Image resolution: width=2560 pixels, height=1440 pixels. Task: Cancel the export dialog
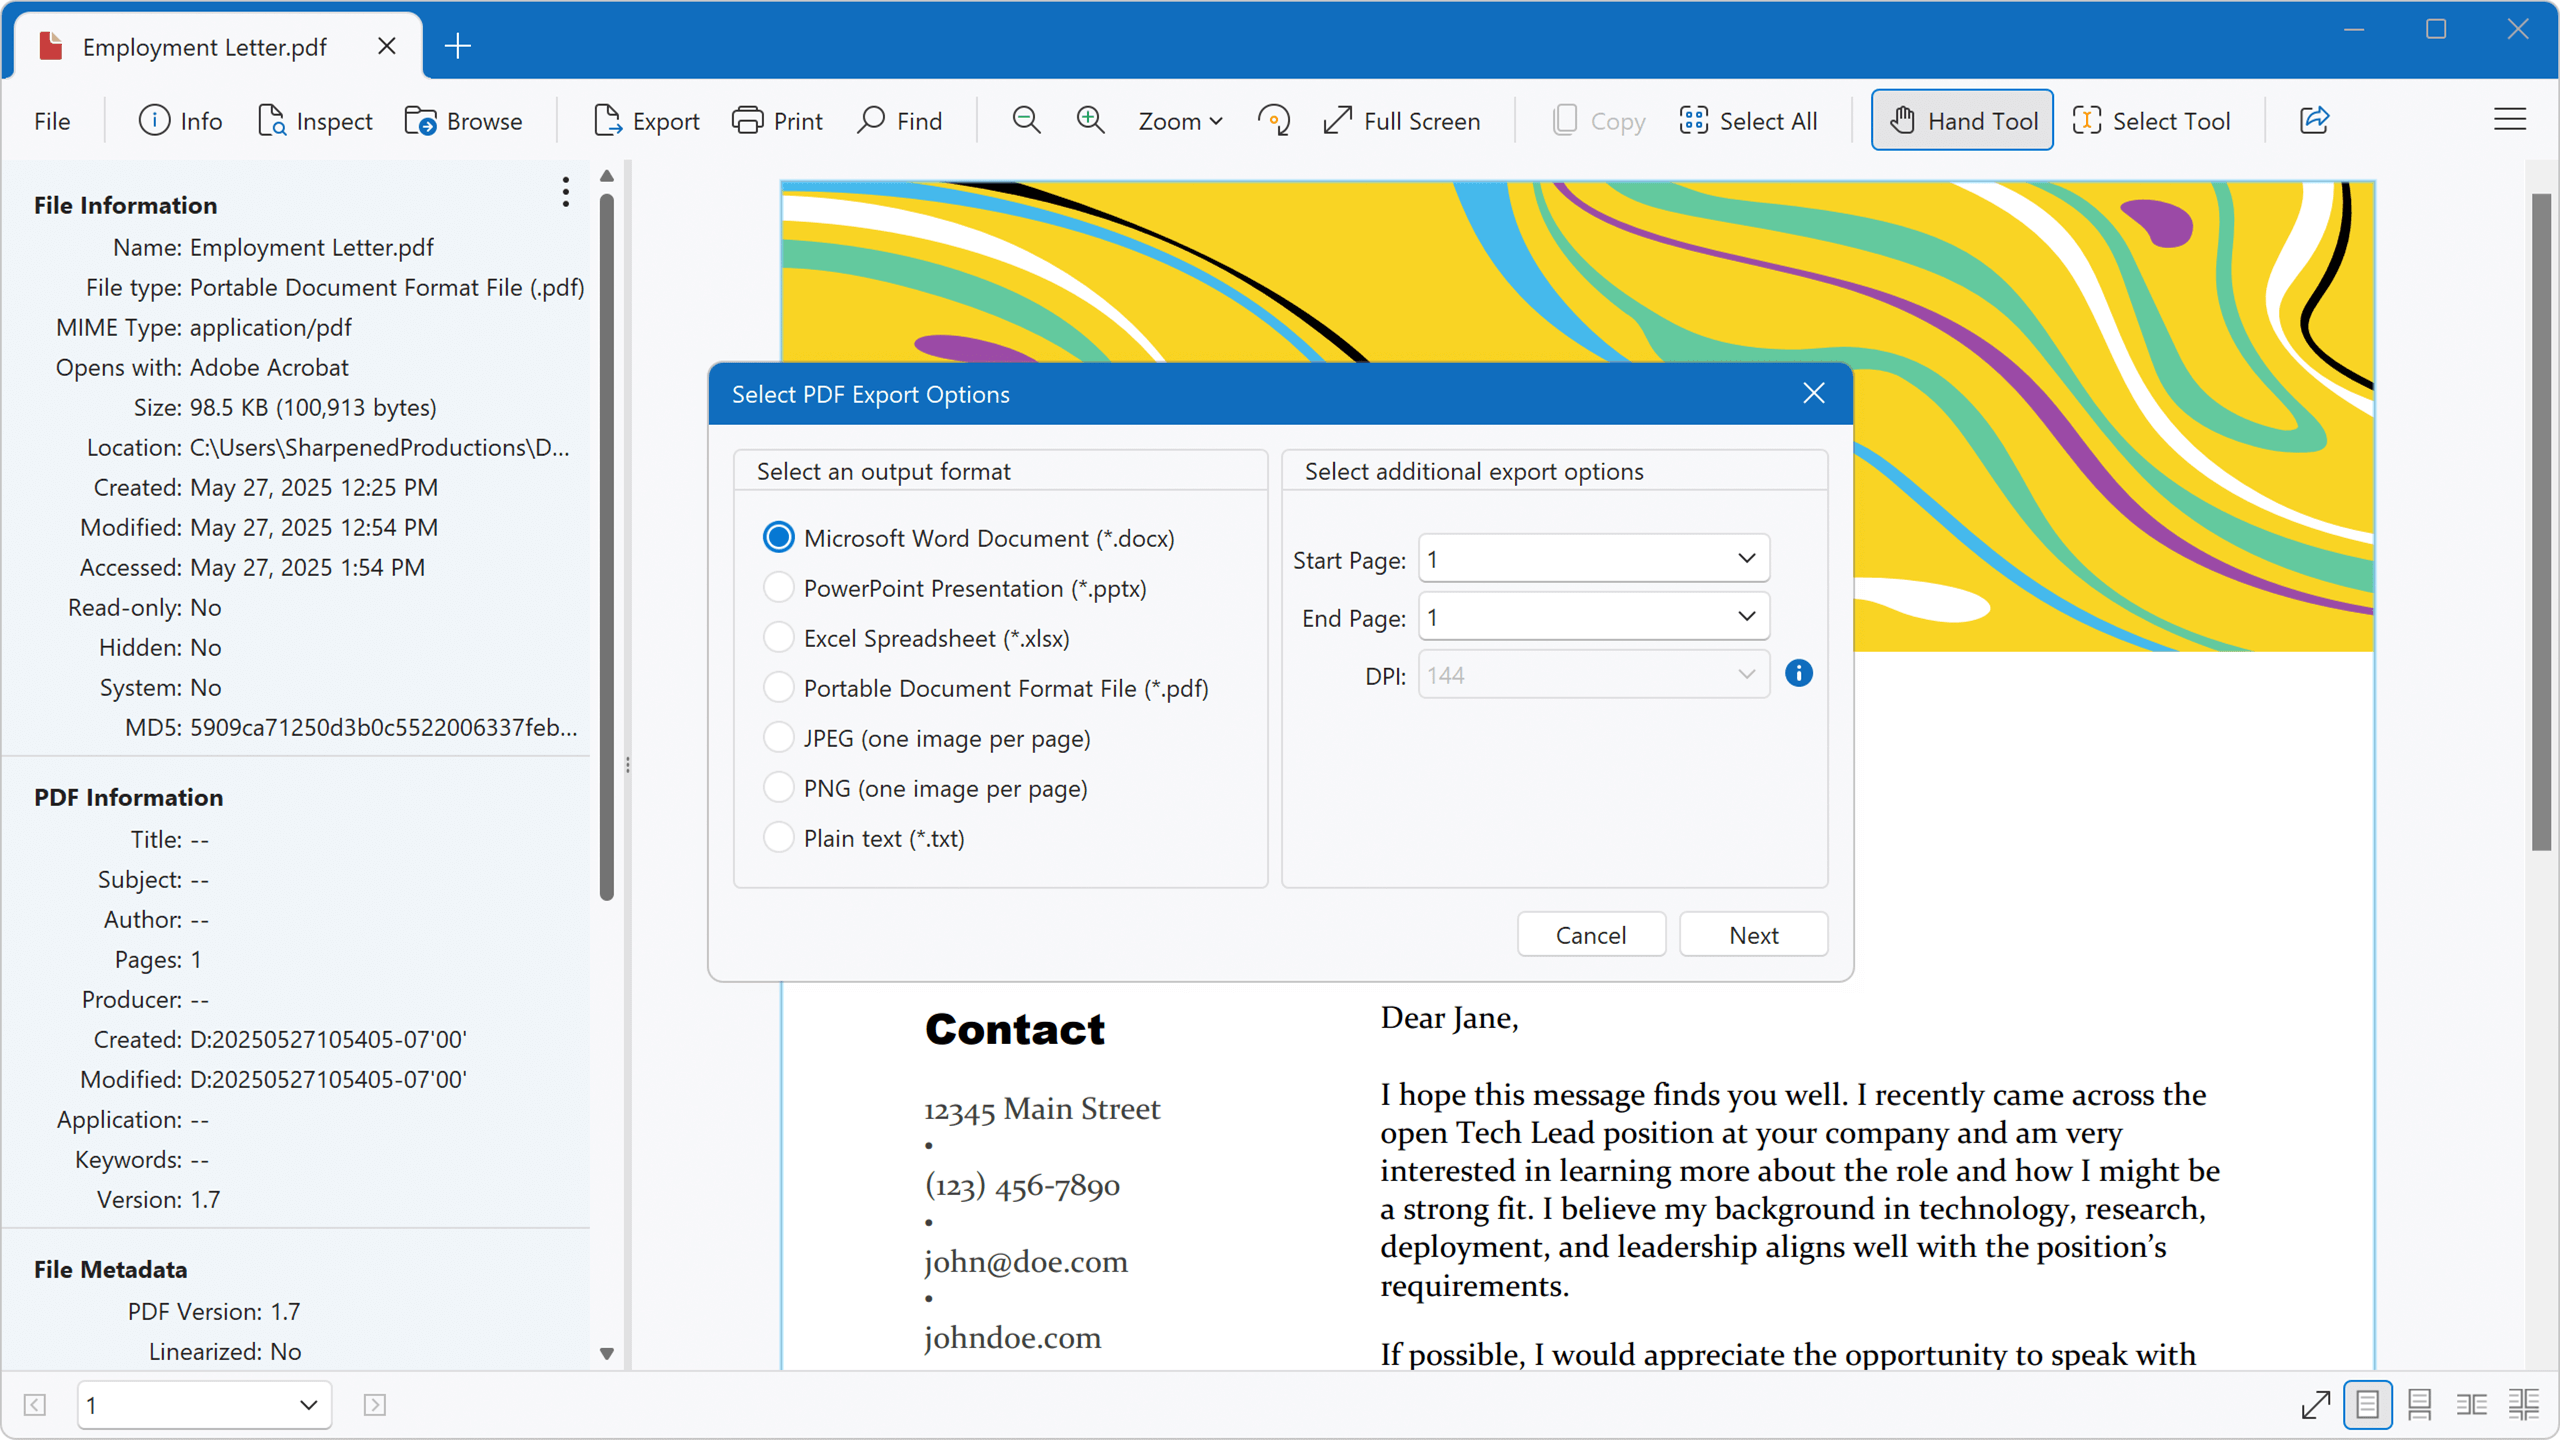(x=1590, y=934)
